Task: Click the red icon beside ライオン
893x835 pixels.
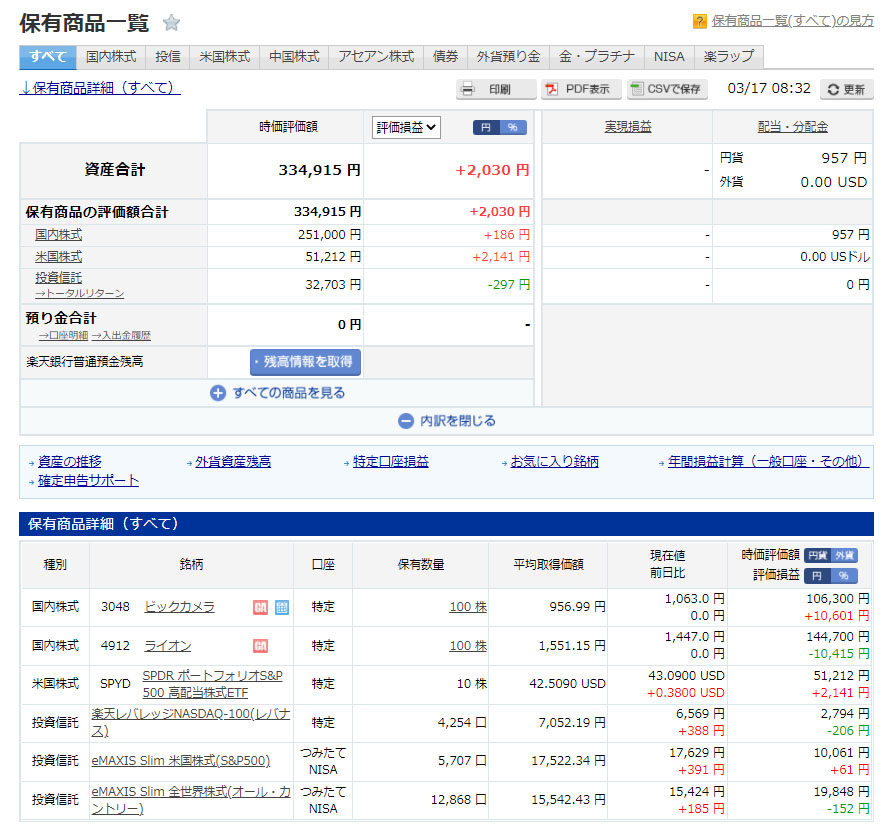Action: [260, 646]
